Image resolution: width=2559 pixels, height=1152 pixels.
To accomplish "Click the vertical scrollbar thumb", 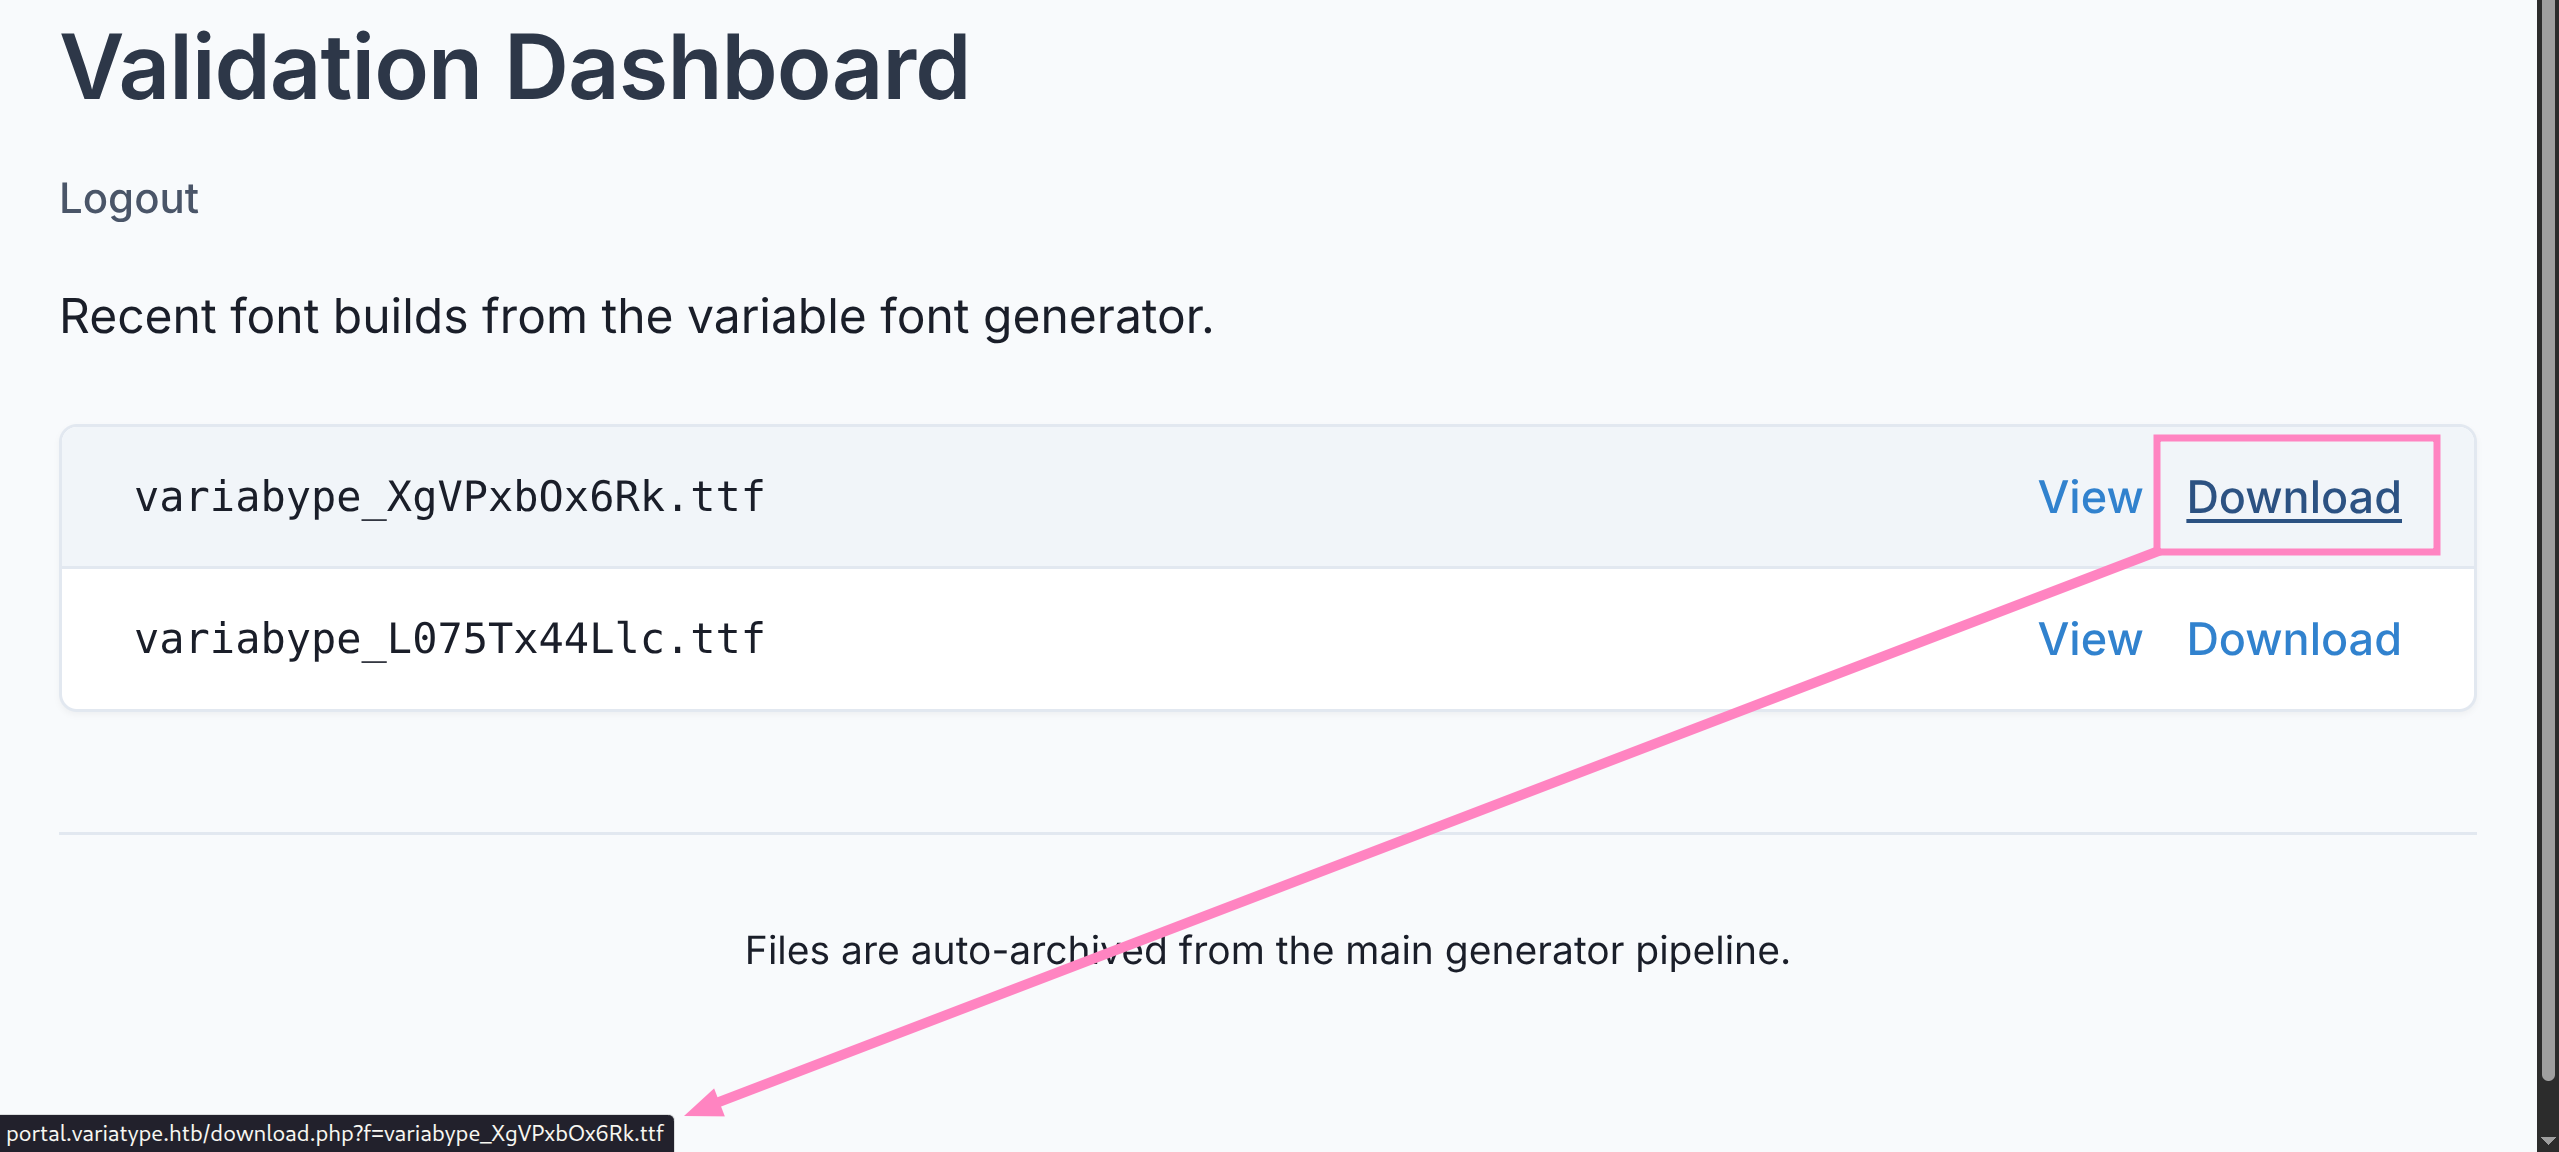I will pyautogui.click(x=2547, y=540).
